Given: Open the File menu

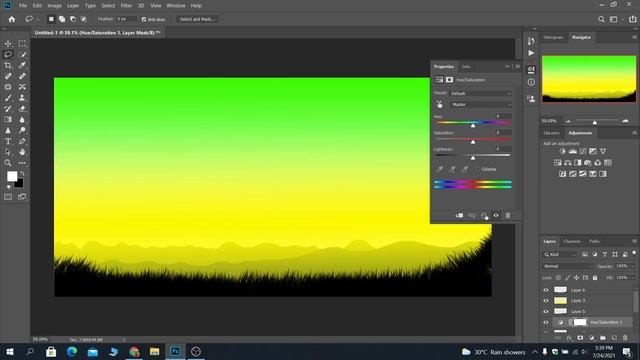Looking at the screenshot, I should 23,6.
